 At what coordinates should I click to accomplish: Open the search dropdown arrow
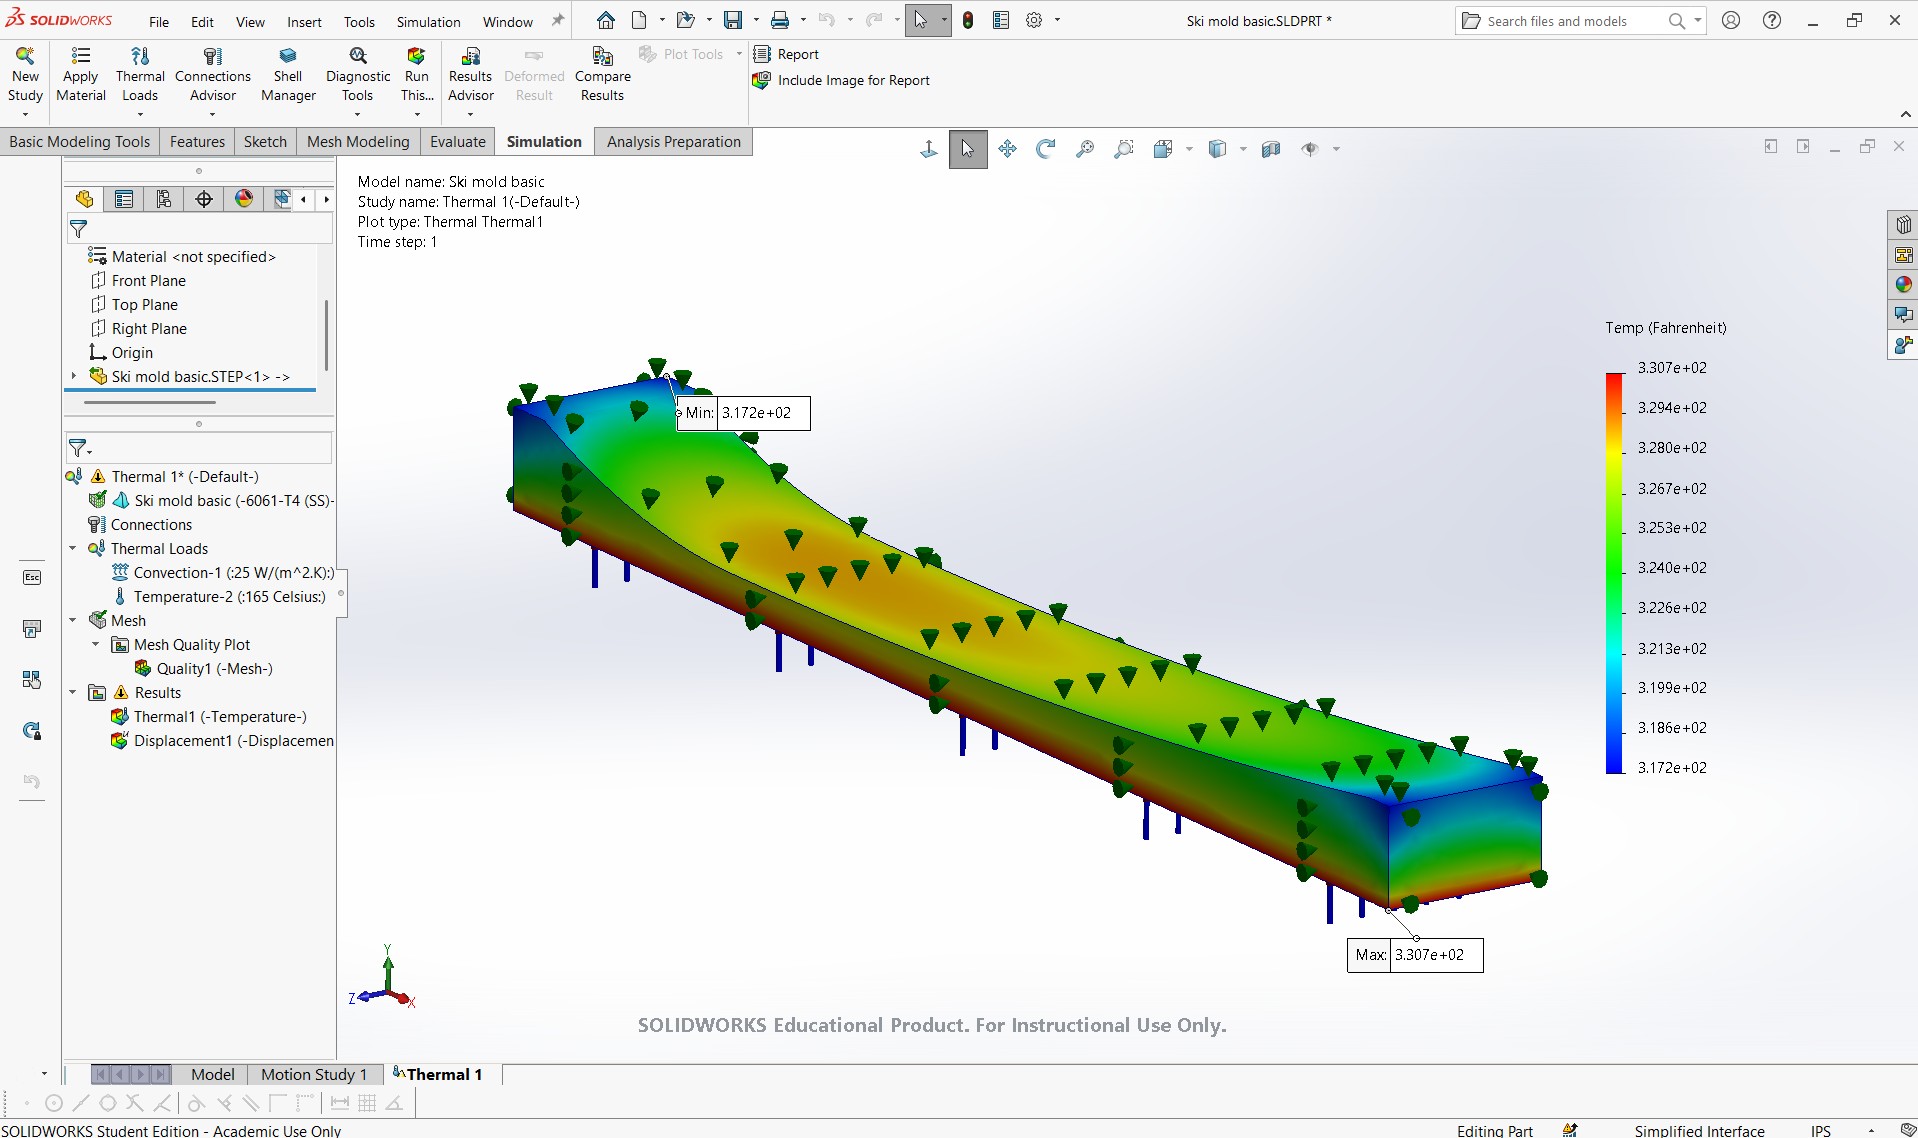(1697, 20)
